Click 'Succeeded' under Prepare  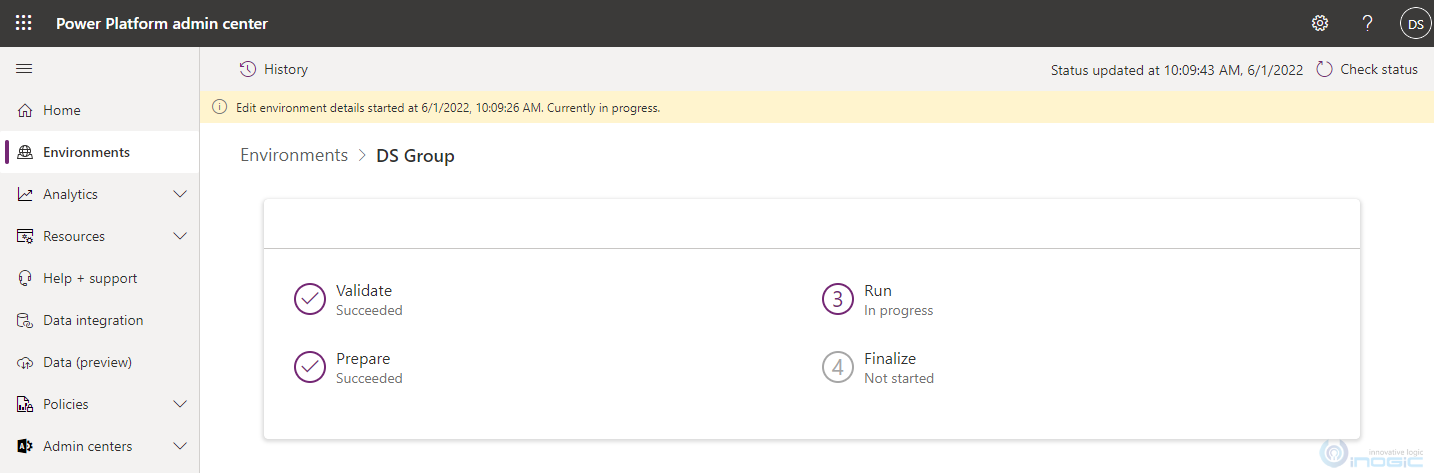pyautogui.click(x=369, y=378)
